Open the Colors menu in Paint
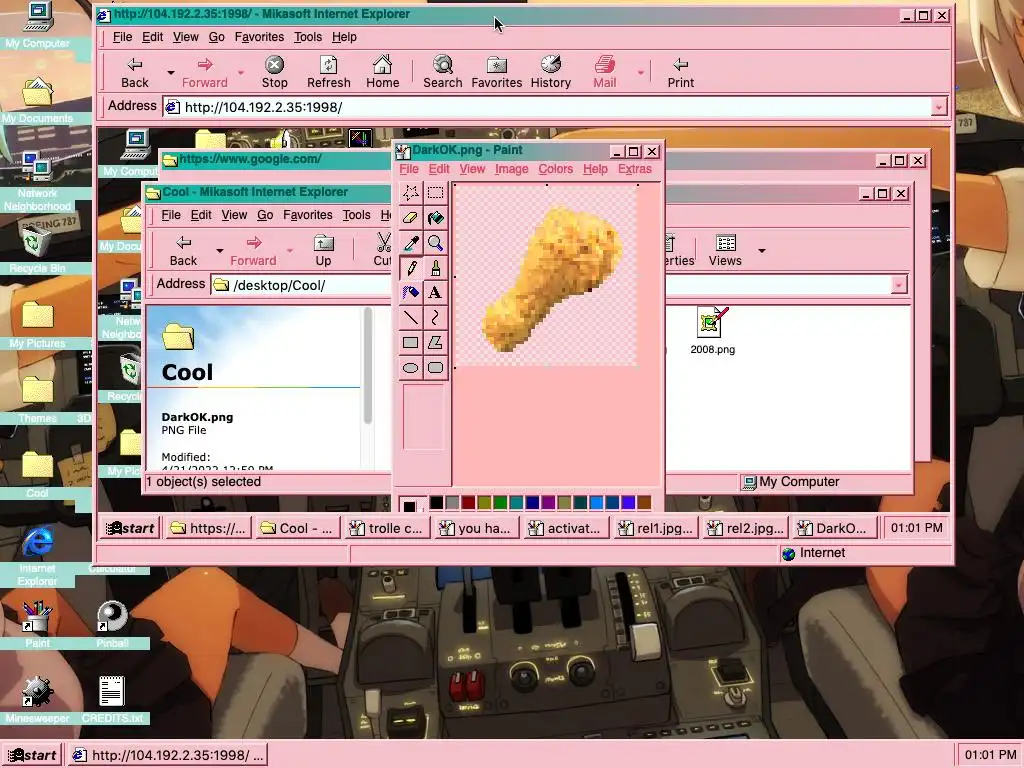The width and height of the screenshot is (1024, 768). 556,169
